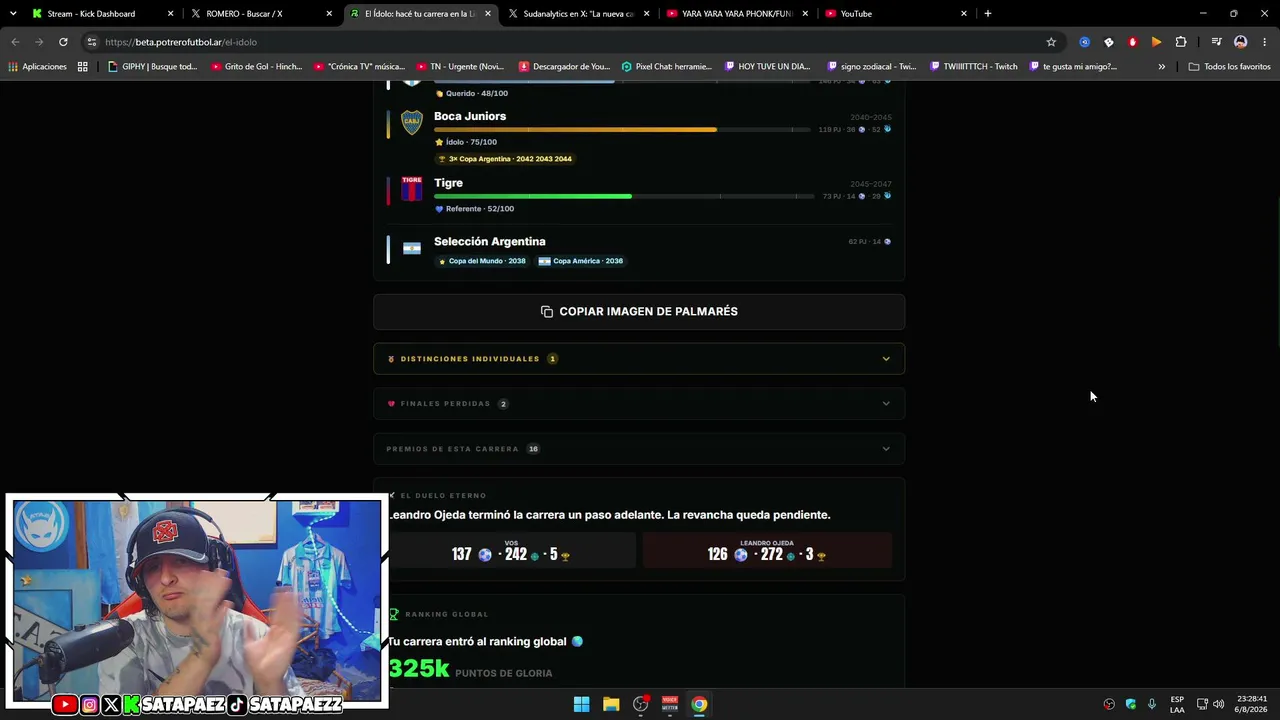Click Copiar Imagen de Palmarés button
This screenshot has height=720, width=1280.
tap(639, 312)
